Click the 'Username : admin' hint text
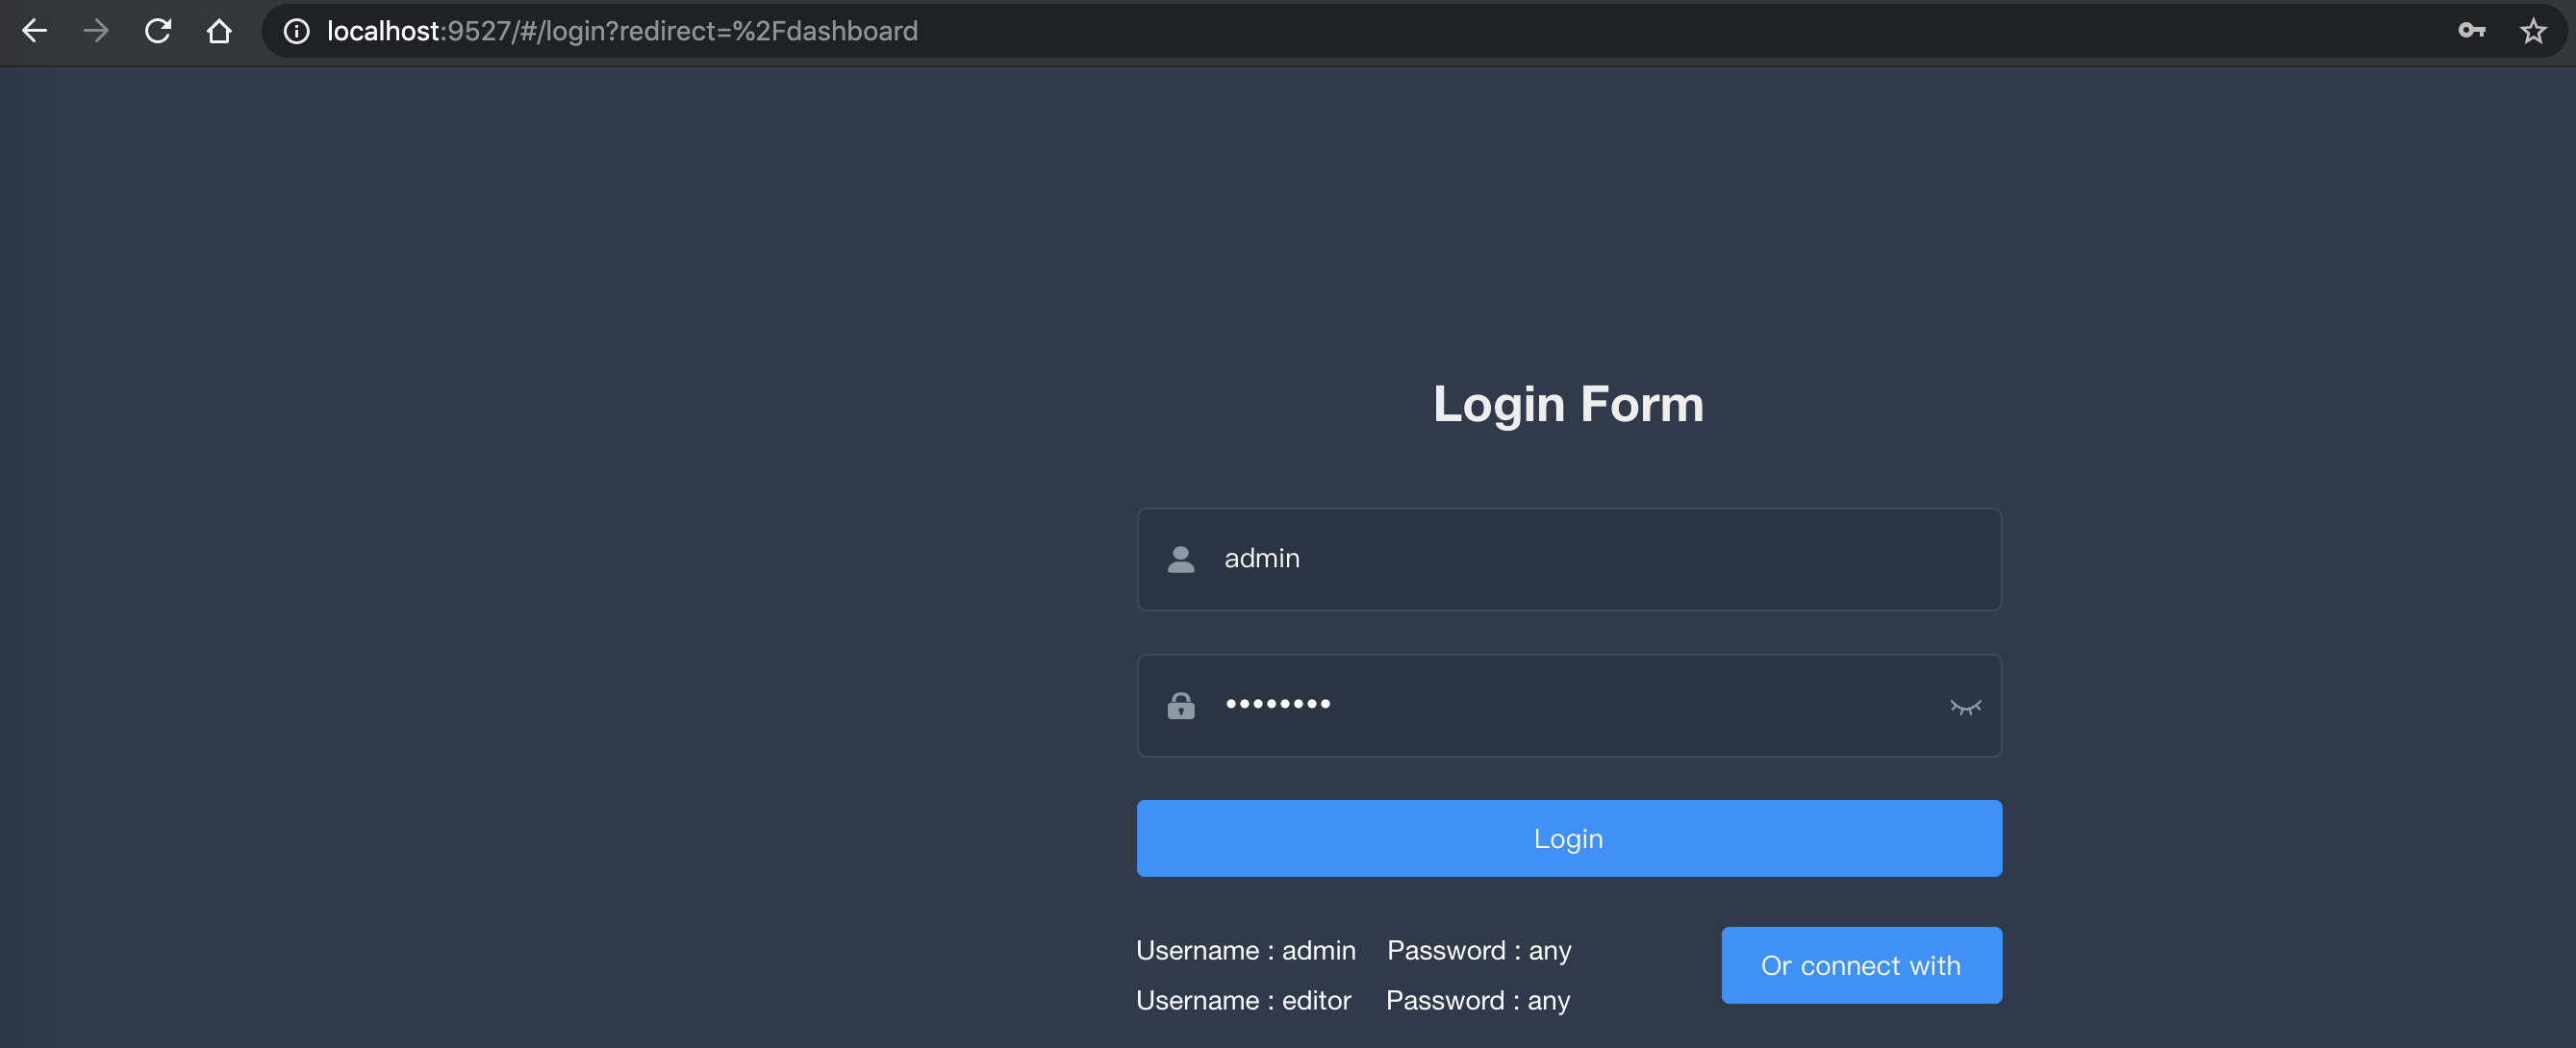 coord(1245,950)
